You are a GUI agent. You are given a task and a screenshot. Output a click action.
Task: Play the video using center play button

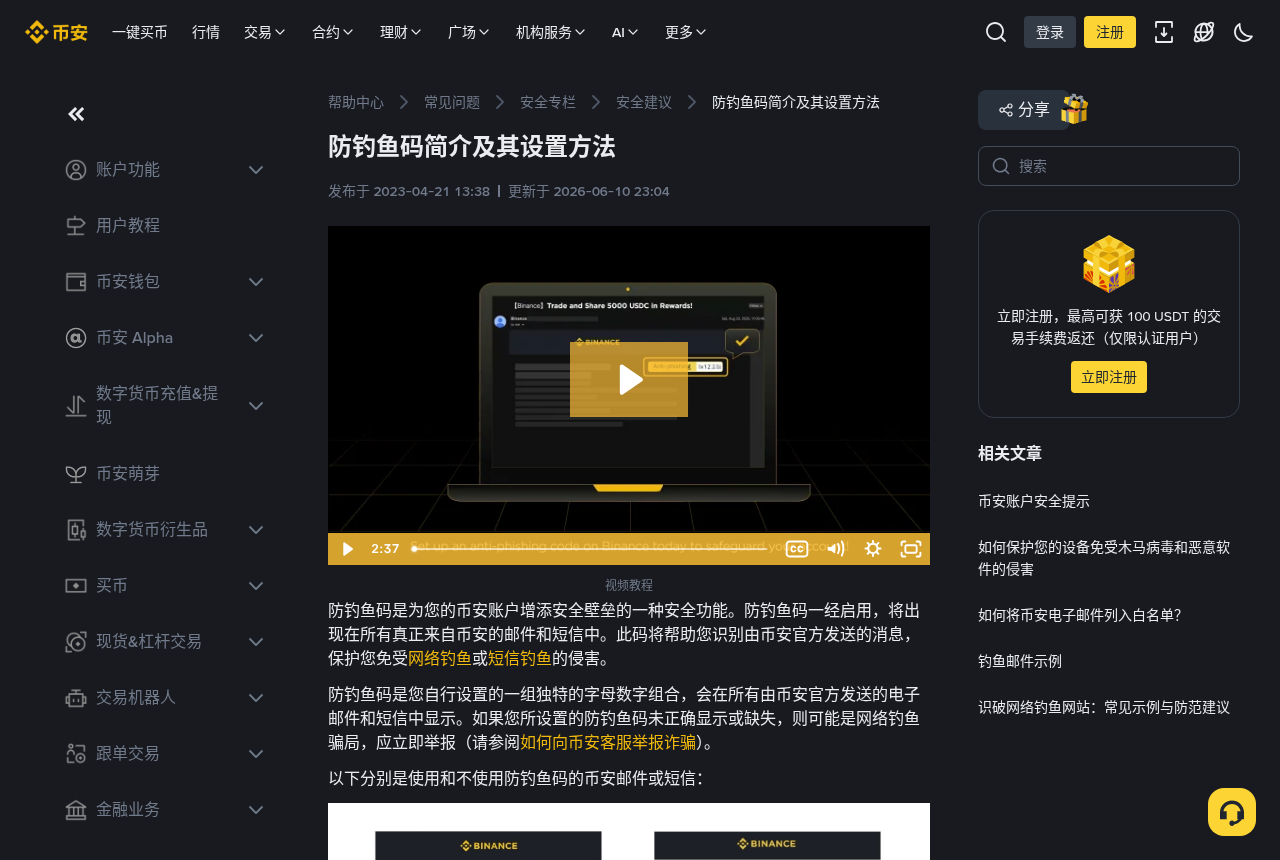click(x=629, y=379)
